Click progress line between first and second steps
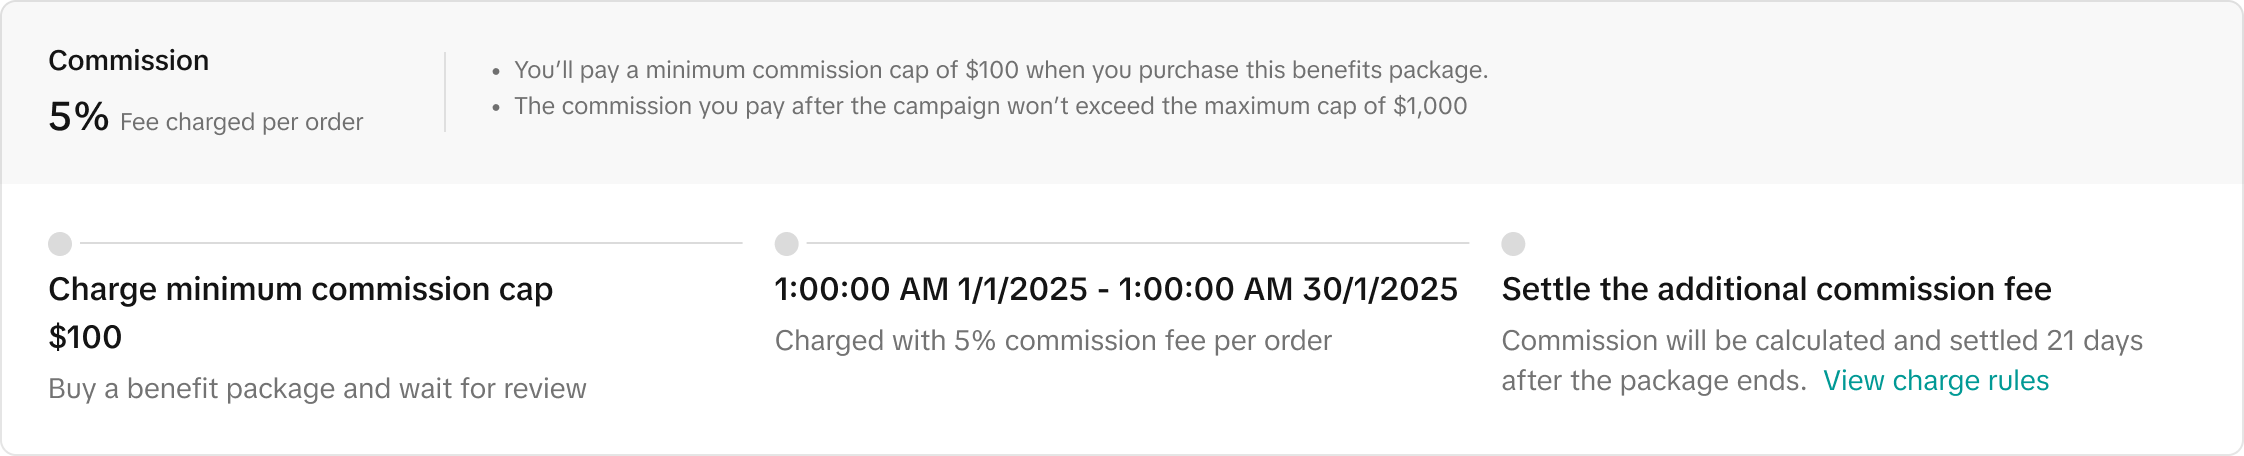 410,243
